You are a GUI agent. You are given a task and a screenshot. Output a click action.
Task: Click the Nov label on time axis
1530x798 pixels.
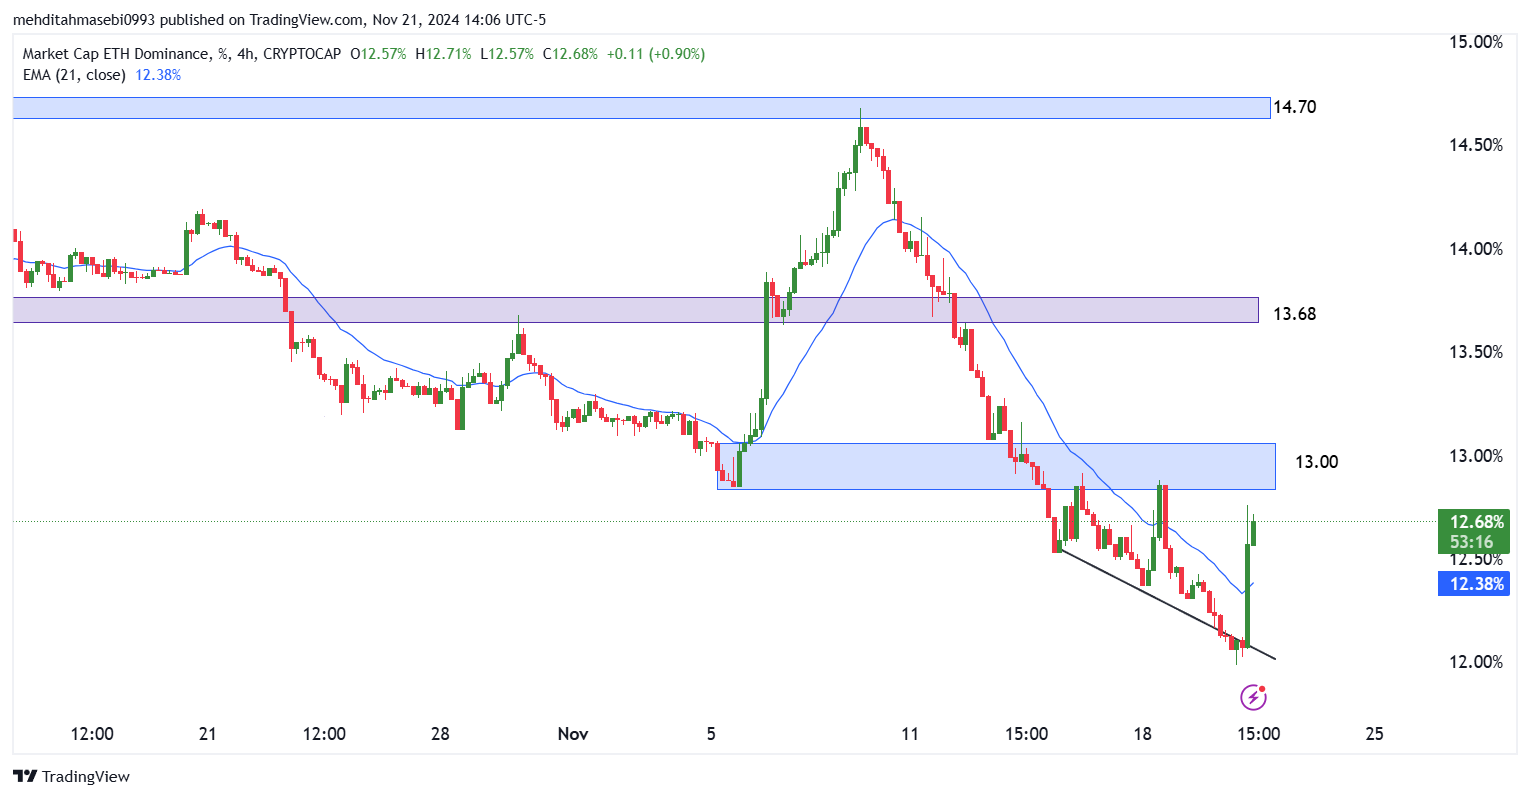tap(573, 734)
